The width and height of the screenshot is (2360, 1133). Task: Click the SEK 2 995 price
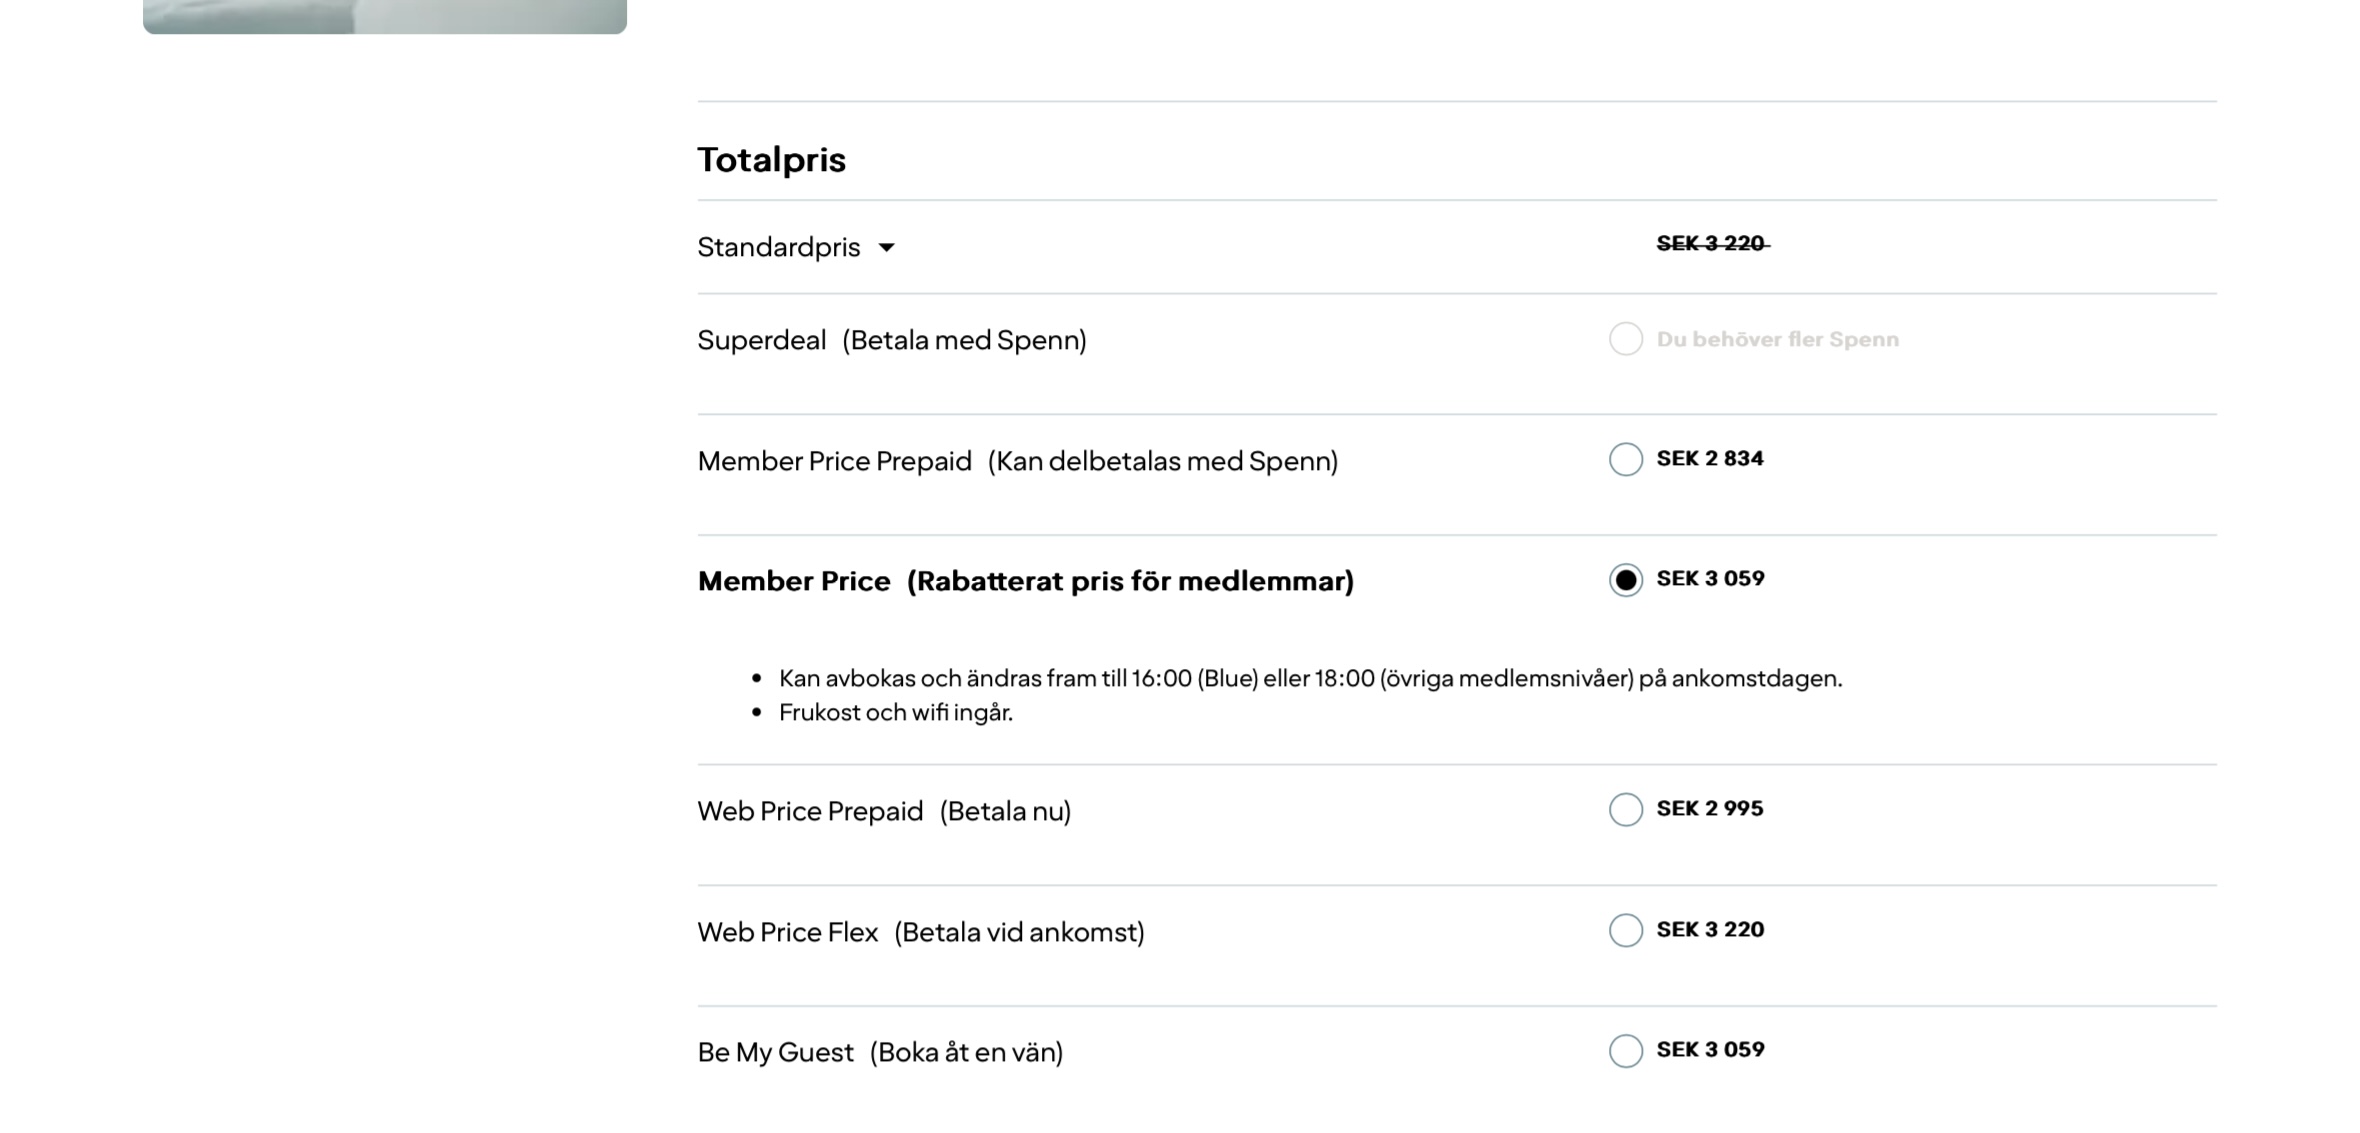coord(1709,809)
